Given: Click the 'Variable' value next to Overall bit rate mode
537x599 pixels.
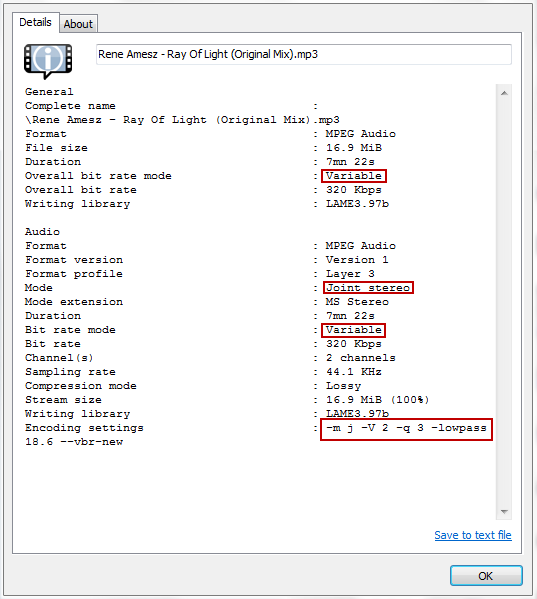Looking at the screenshot, I should pyautogui.click(x=354, y=176).
